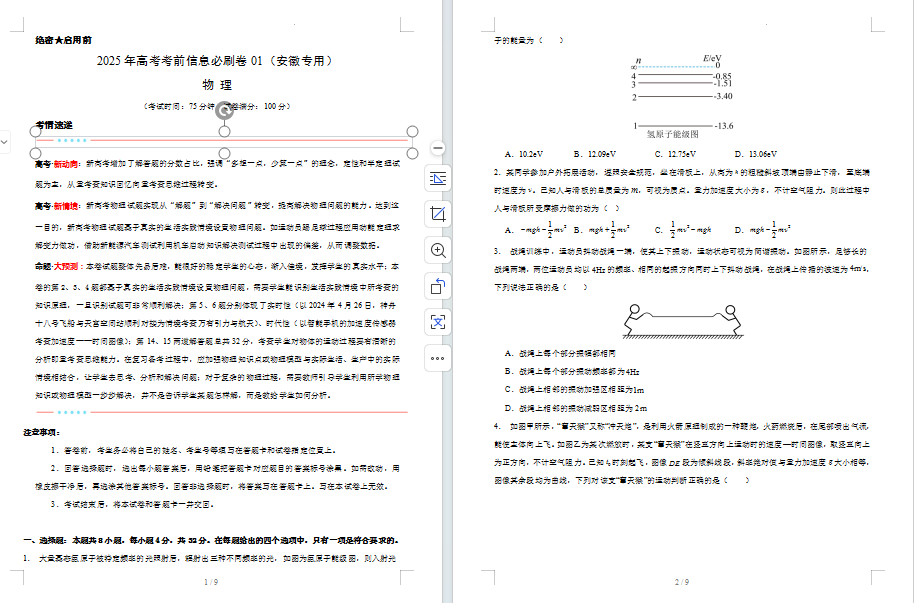This screenshot has width=914, height=603.
Task: Click the 考情速递 heading
Action: pos(54,125)
